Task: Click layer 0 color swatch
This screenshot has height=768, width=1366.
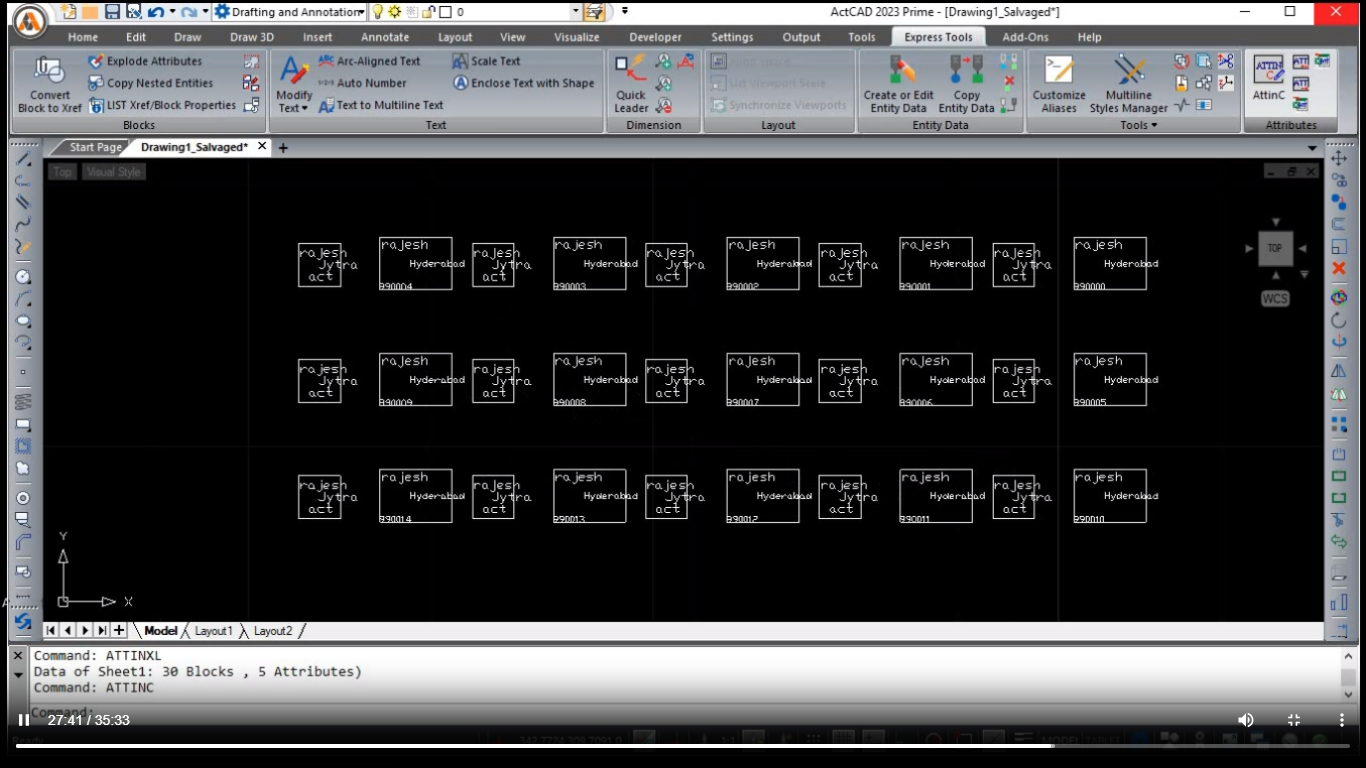Action: pos(445,12)
